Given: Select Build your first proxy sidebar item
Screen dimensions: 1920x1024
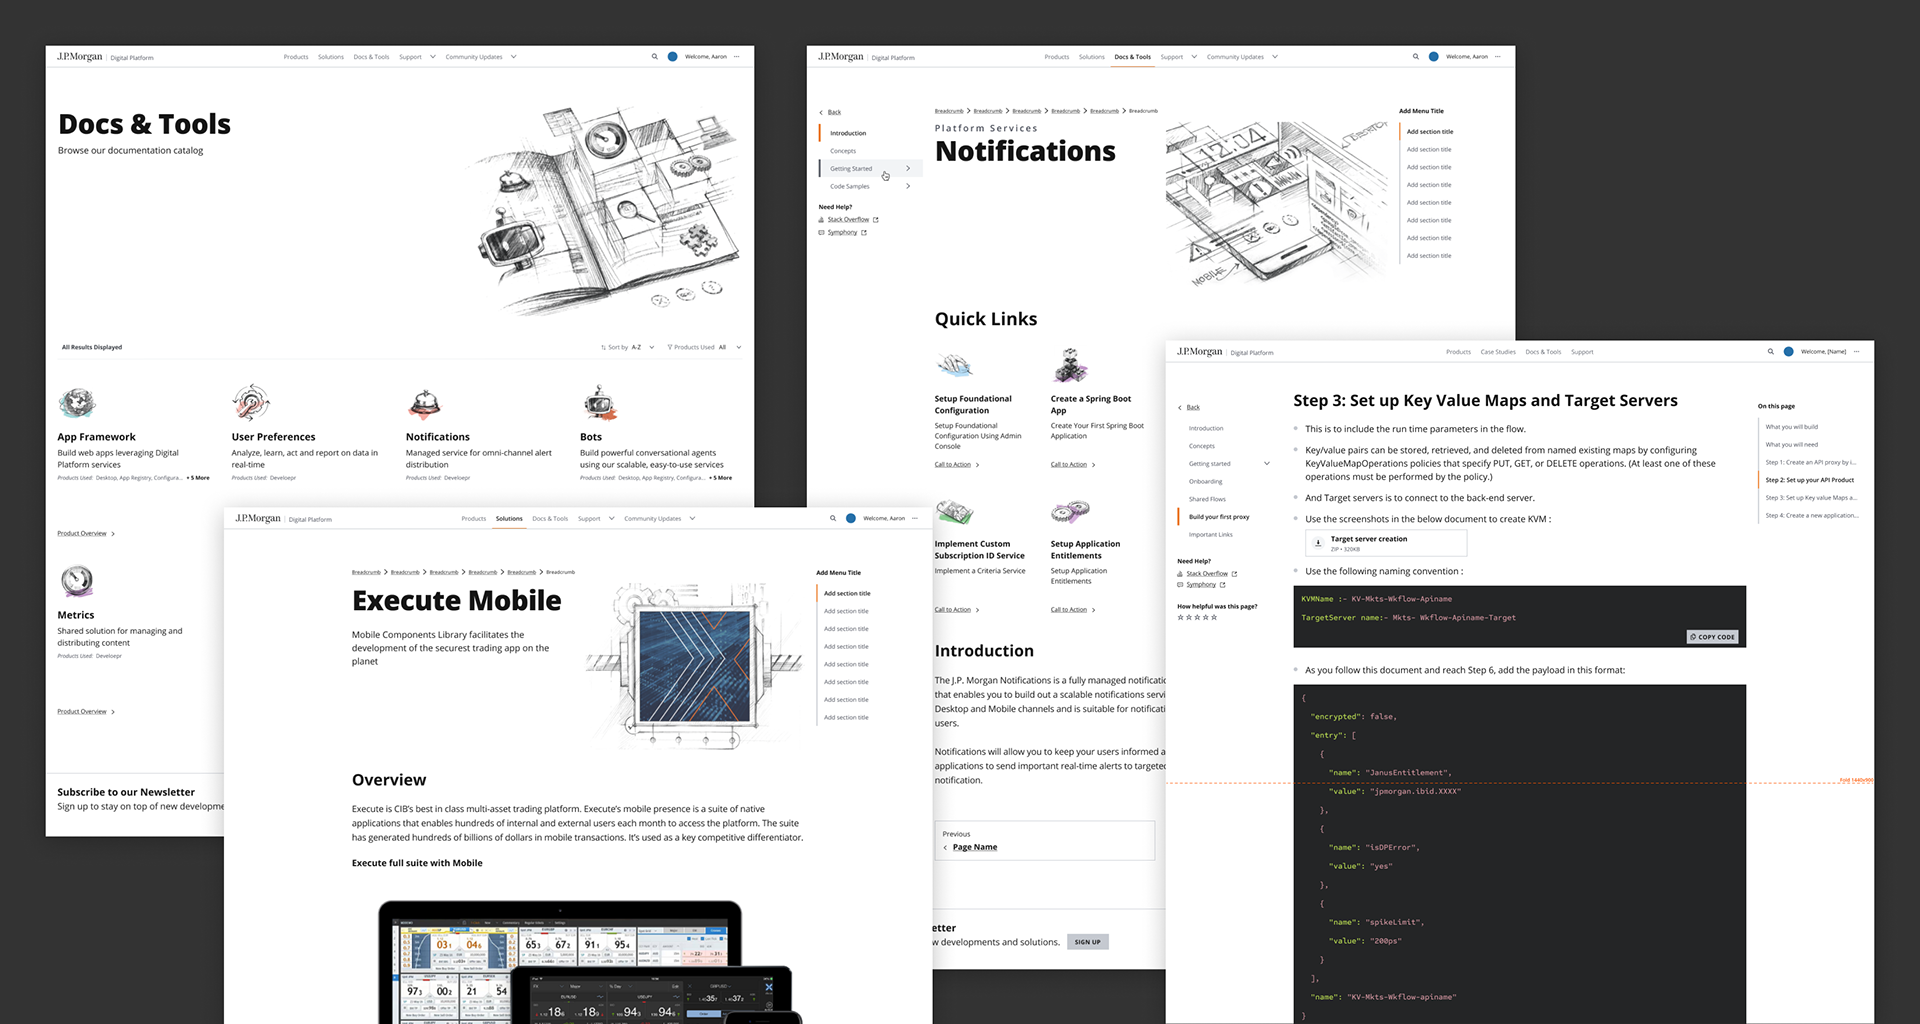Looking at the screenshot, I should (1219, 517).
